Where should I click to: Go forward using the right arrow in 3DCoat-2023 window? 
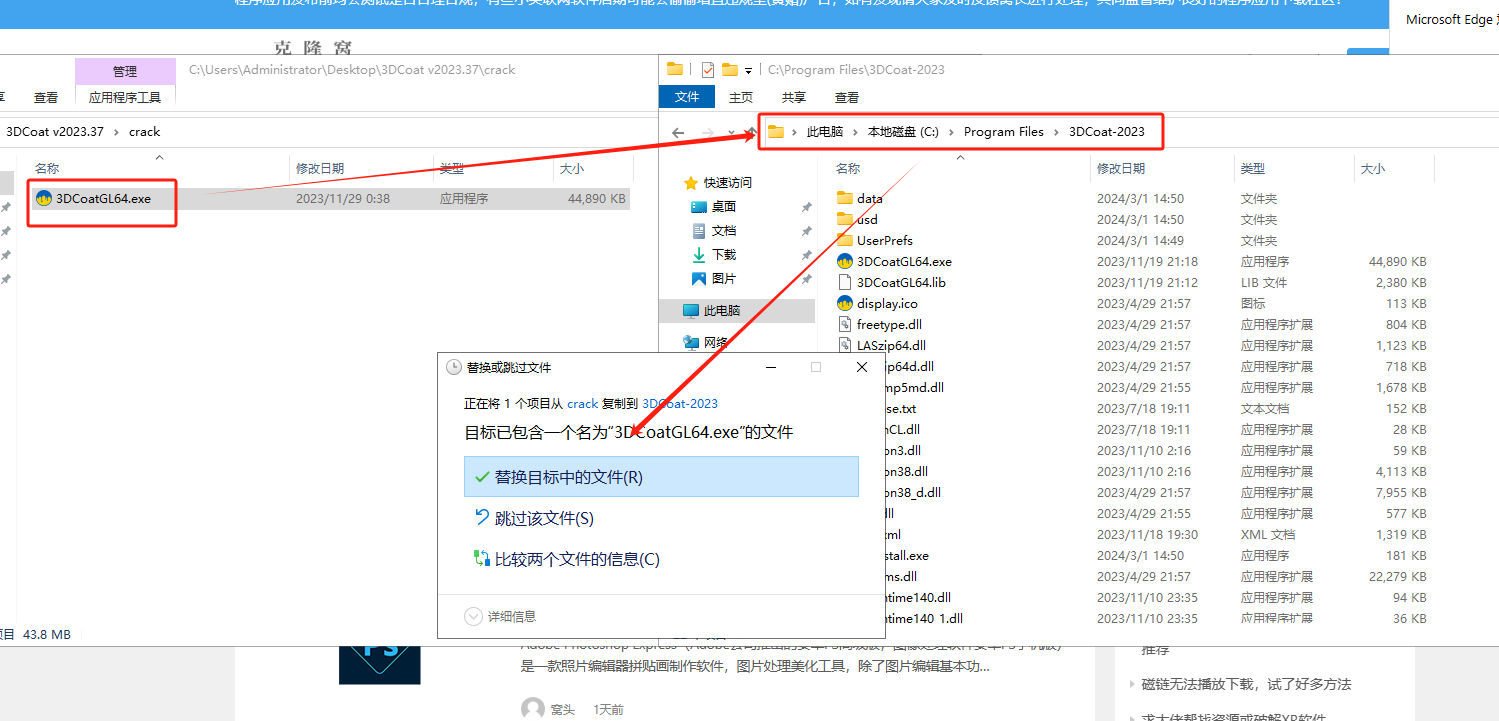706,132
